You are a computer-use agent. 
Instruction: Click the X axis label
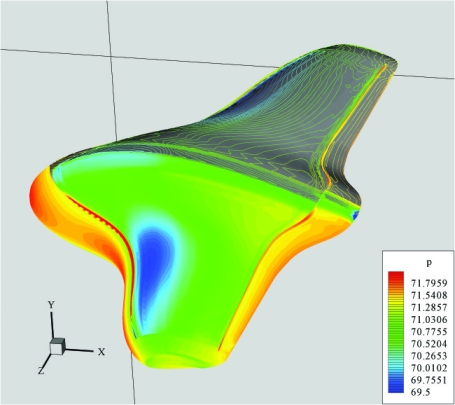pos(101,352)
